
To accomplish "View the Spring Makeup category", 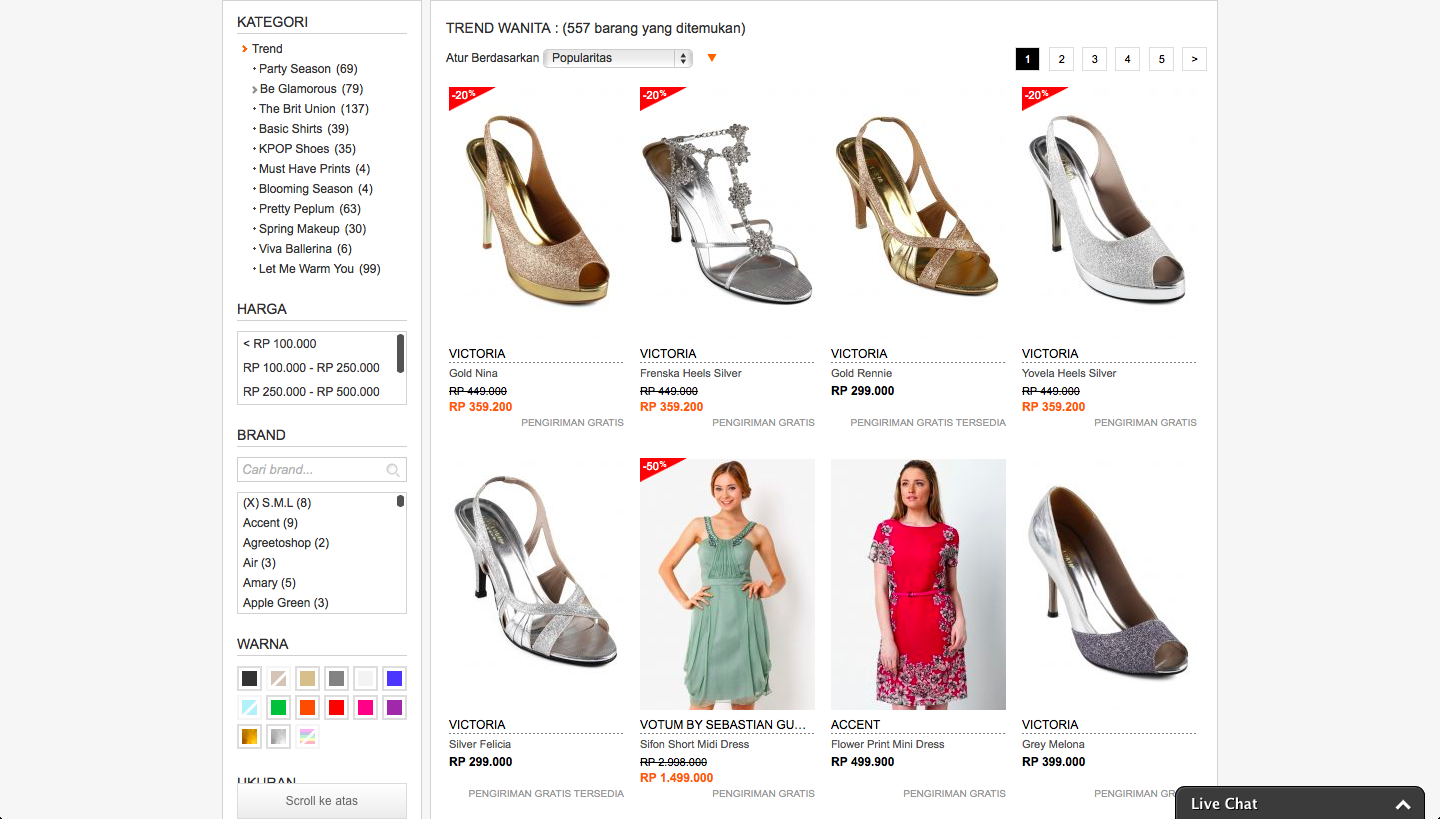I will click(x=313, y=229).
